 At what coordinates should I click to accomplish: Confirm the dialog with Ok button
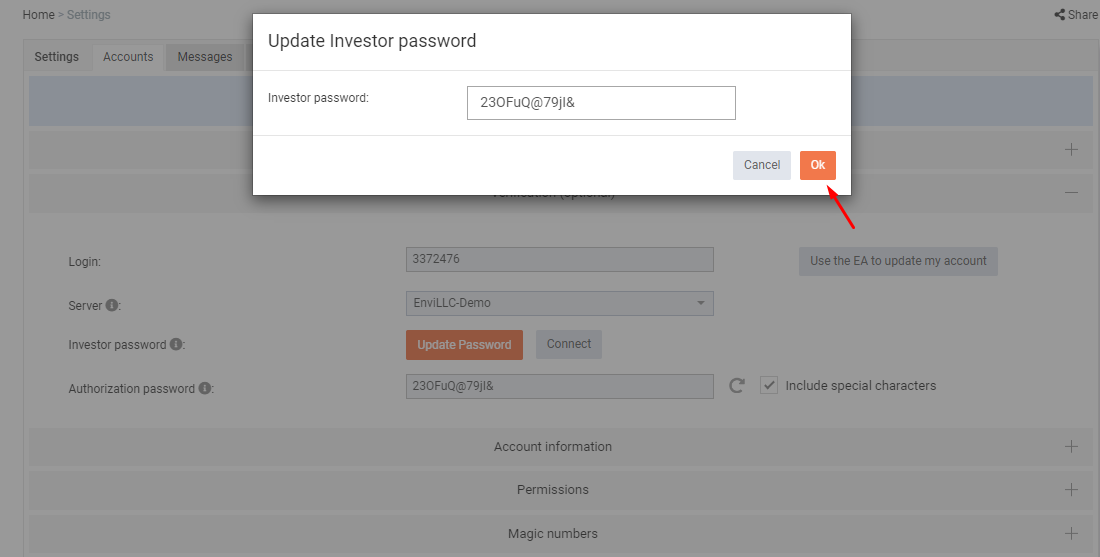817,165
